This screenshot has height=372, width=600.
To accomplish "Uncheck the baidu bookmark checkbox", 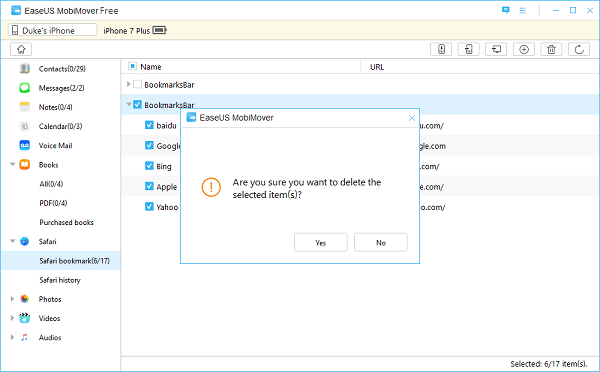I will click(149, 125).
